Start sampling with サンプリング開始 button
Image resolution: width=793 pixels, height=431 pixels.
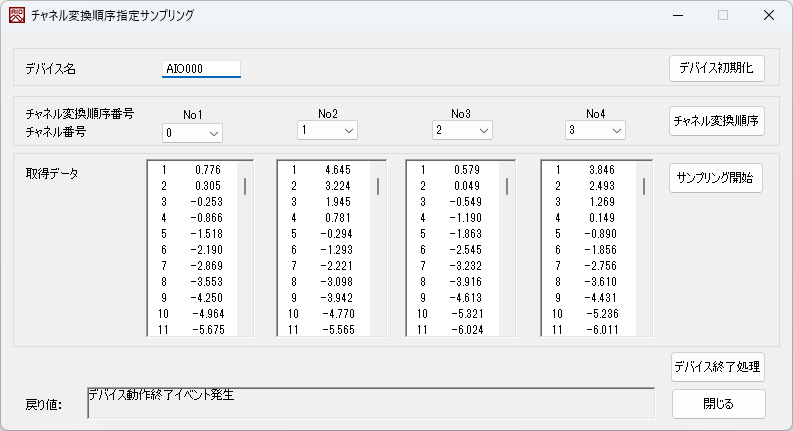(x=716, y=179)
